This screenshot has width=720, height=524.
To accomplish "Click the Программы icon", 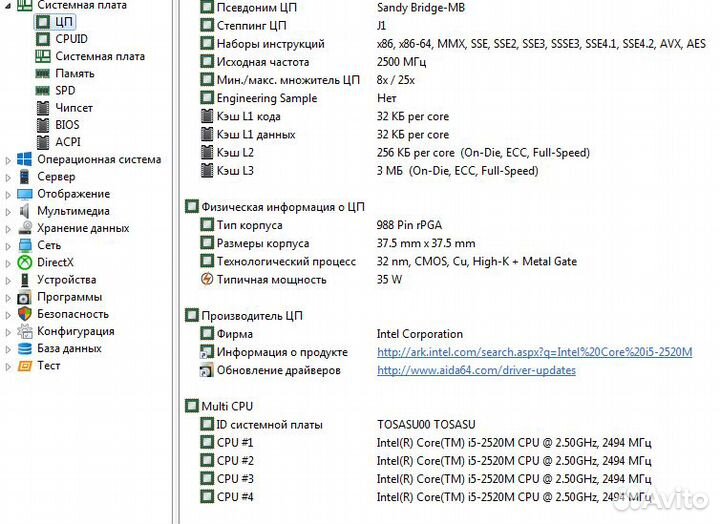I will tap(24, 297).
